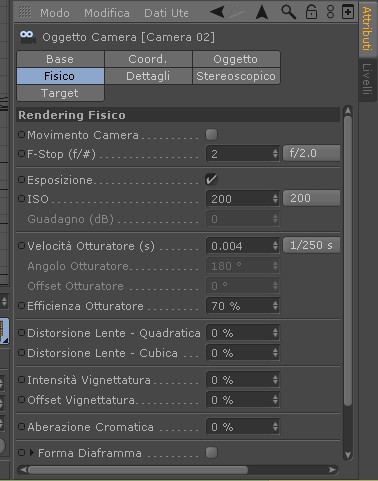Enable the Movimento Camera checkbox

coord(211,135)
